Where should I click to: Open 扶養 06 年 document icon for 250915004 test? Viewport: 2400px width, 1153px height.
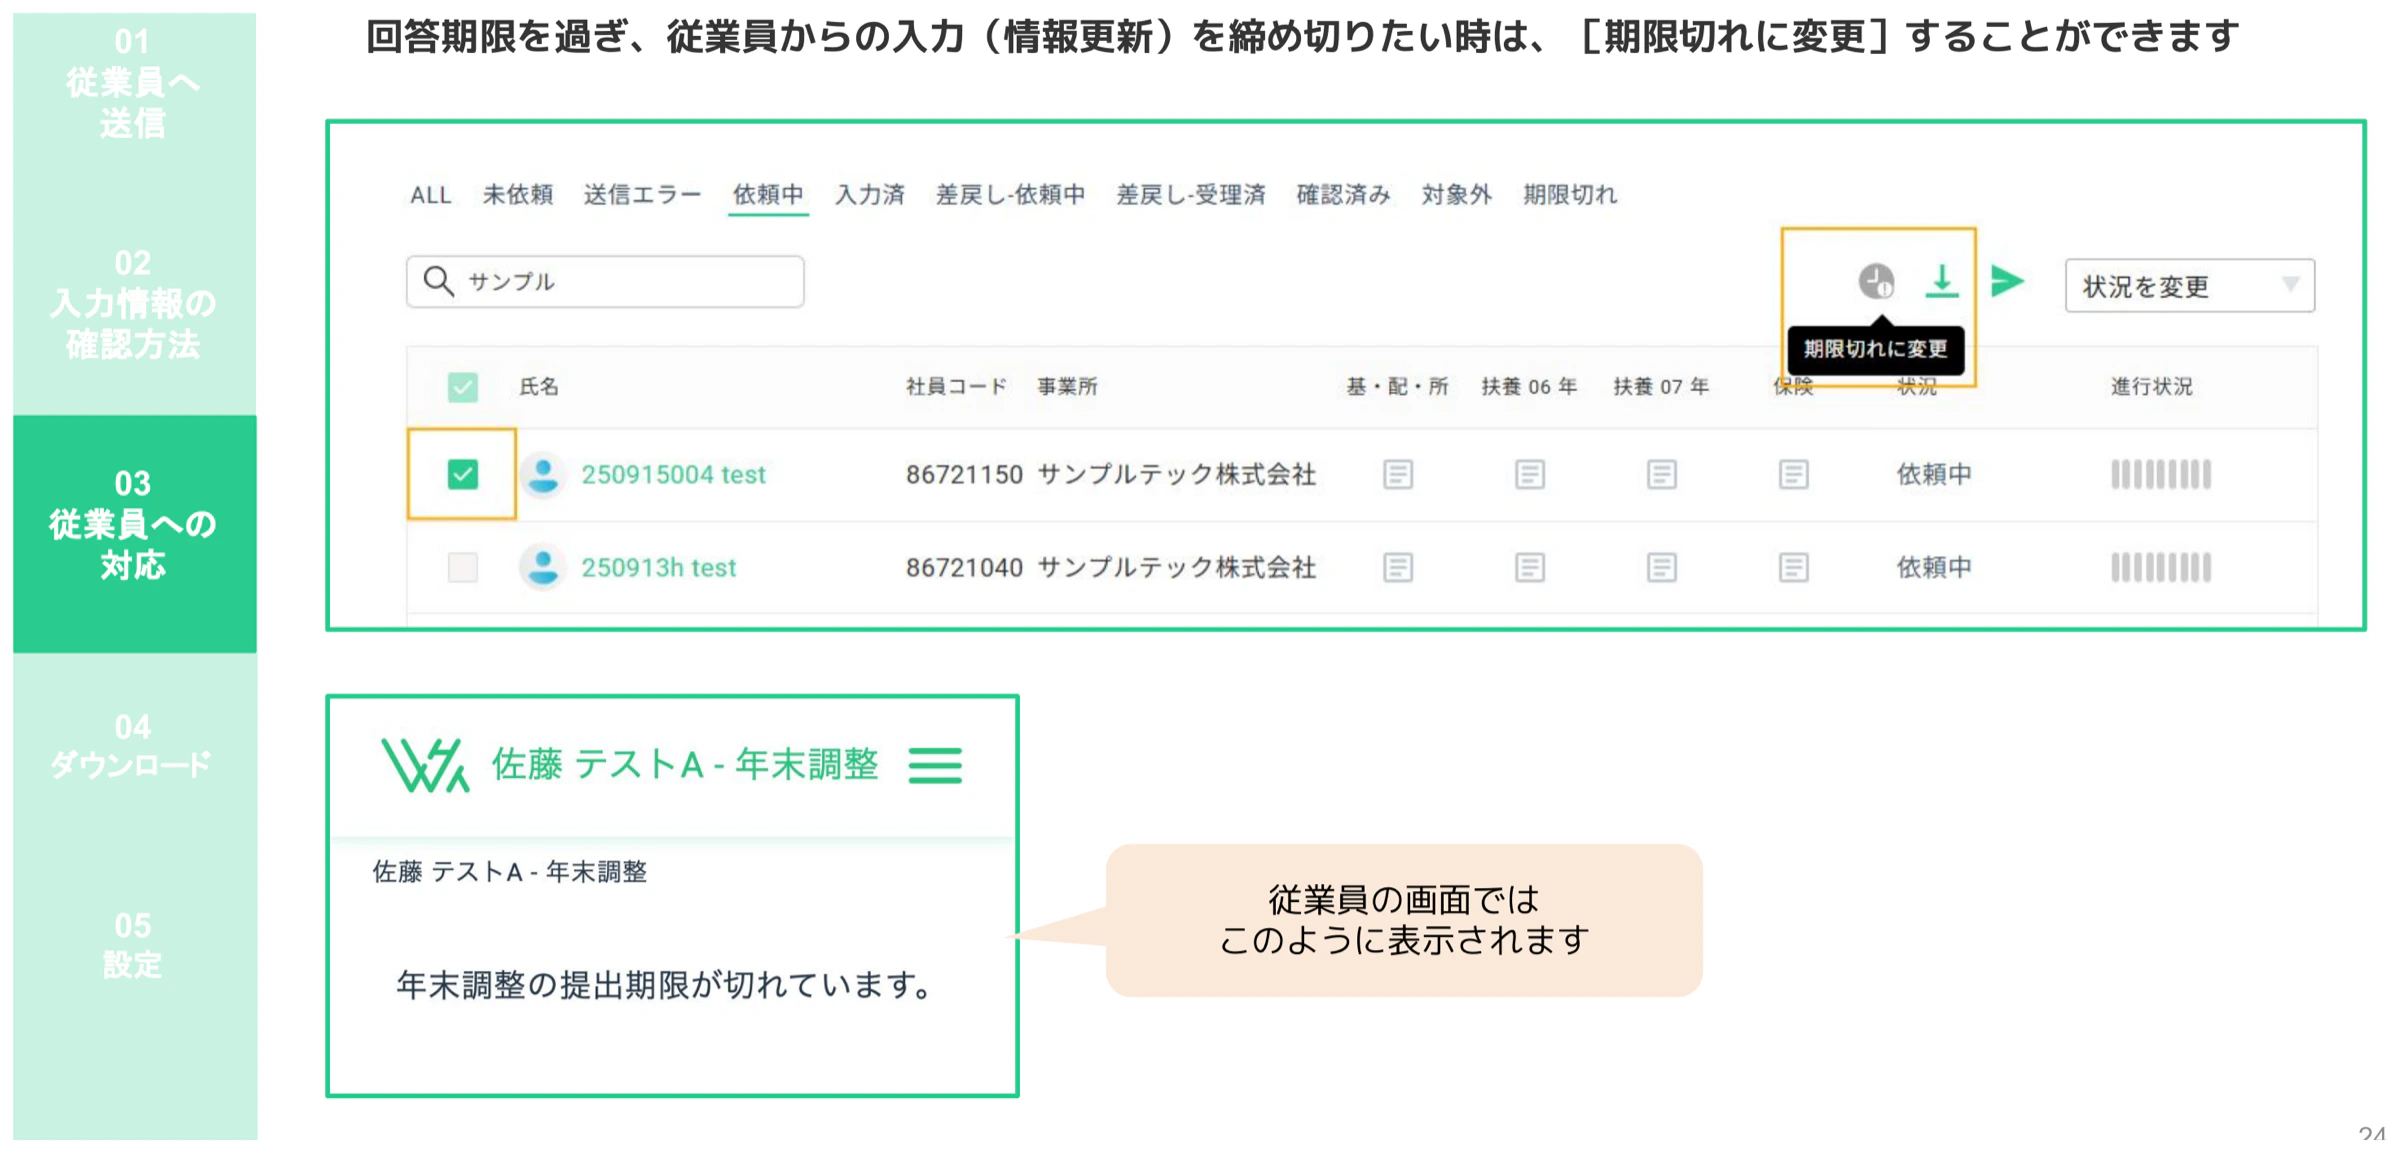(x=1529, y=474)
